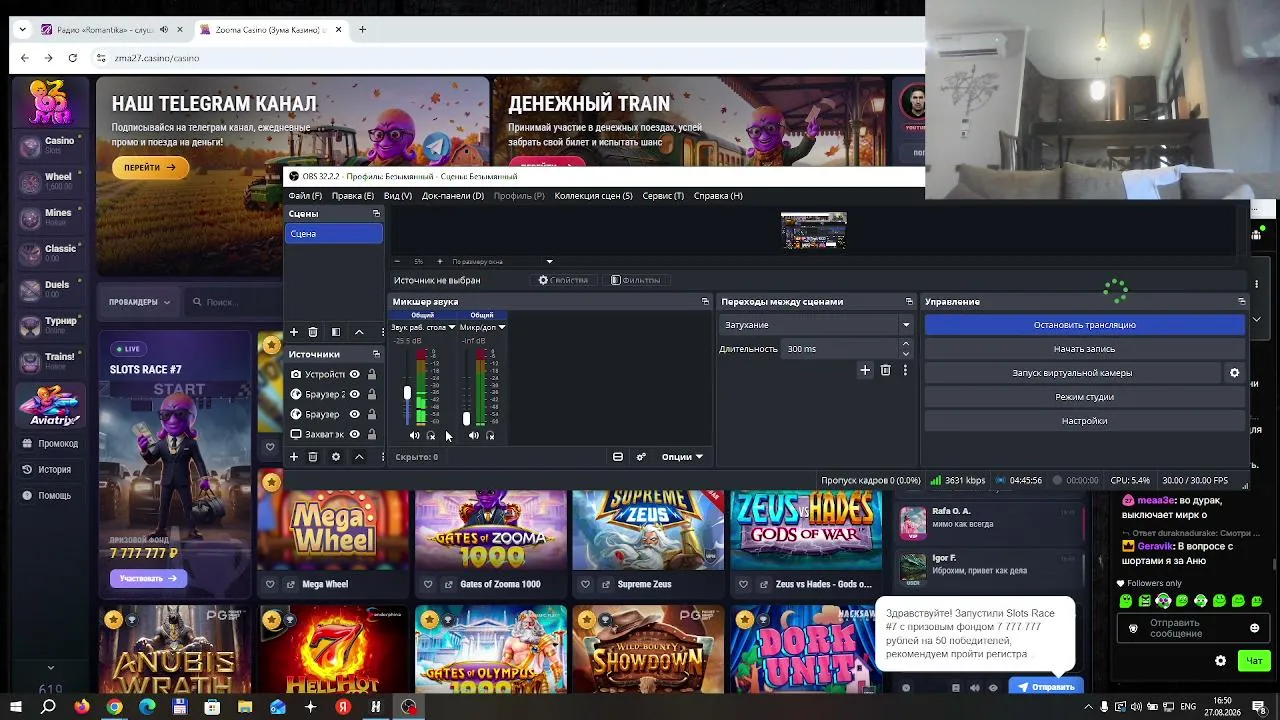This screenshot has height=720, width=1280.
Task: Move source up with Sources panel arrow
Action: tap(359, 457)
